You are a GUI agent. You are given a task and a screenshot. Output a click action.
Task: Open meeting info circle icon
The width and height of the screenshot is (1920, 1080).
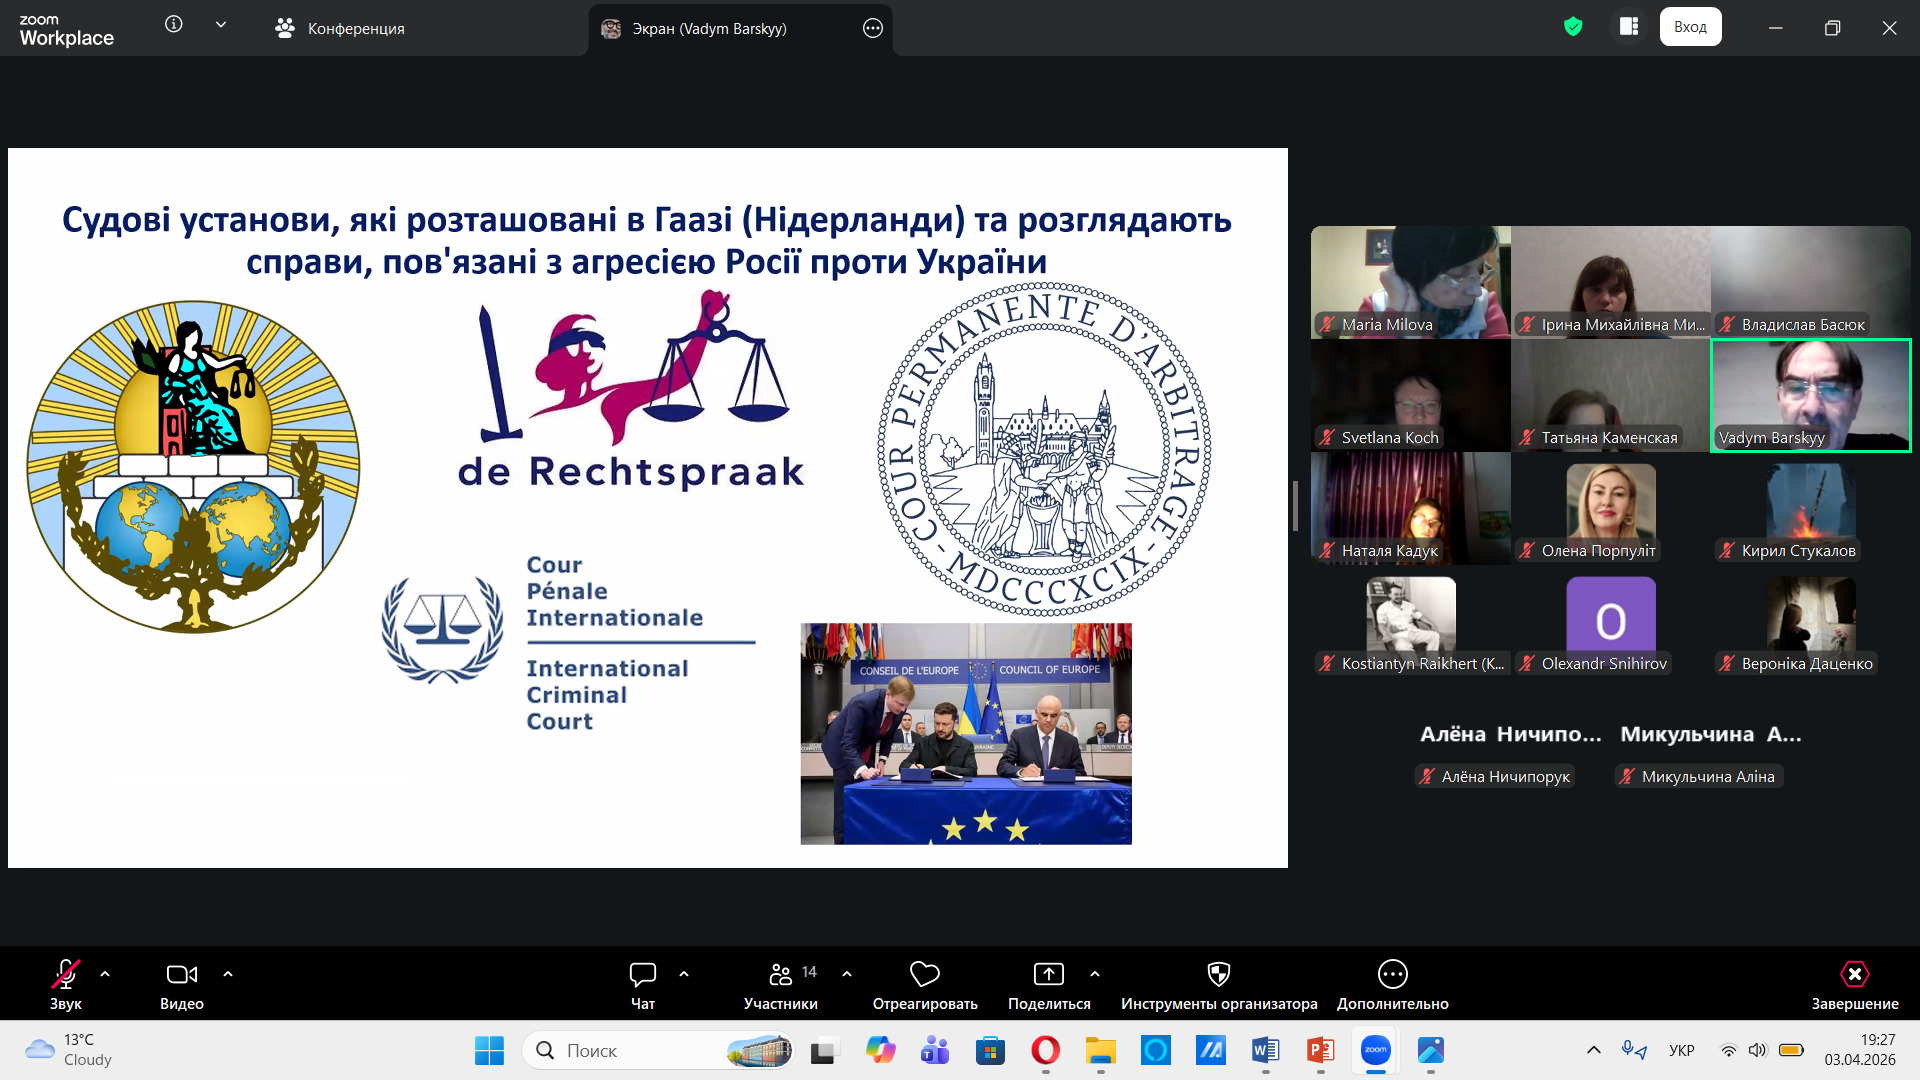tap(174, 24)
